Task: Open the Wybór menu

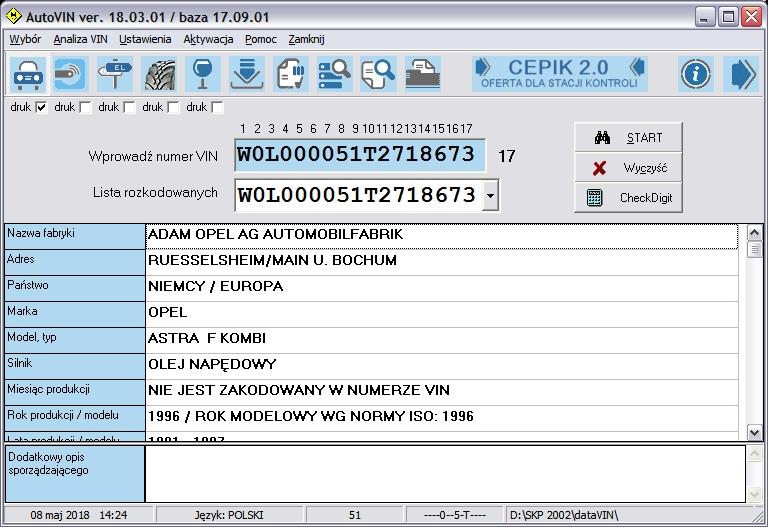Action: pyautogui.click(x=25, y=39)
